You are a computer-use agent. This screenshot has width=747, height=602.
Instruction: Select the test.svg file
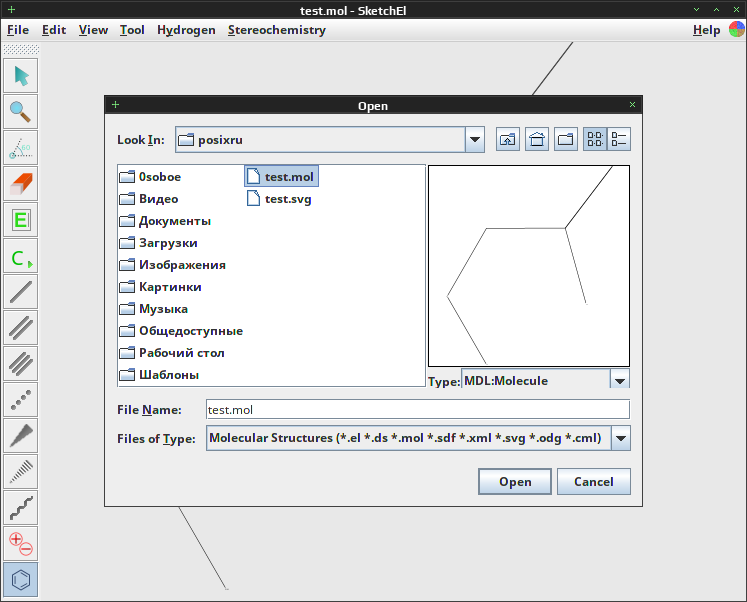280,199
